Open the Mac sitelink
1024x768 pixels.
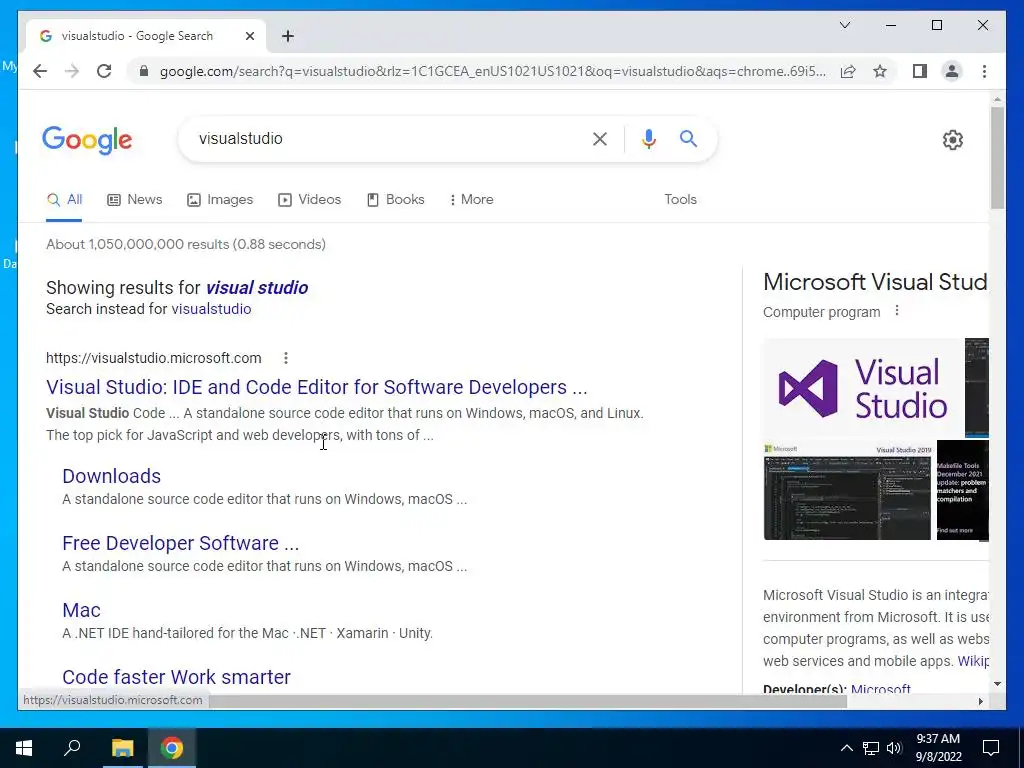click(x=81, y=610)
